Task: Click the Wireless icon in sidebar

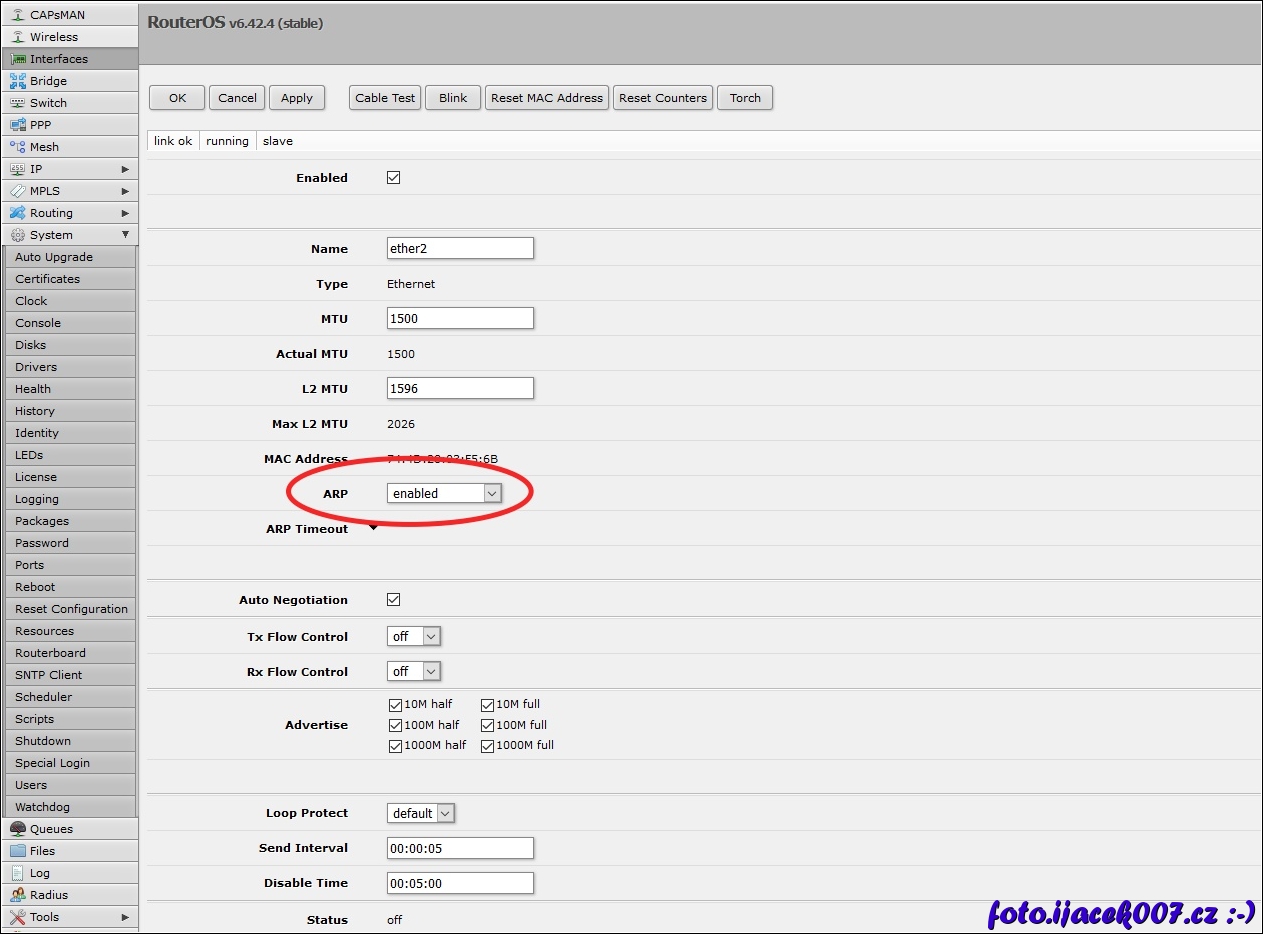Action: click(x=18, y=37)
